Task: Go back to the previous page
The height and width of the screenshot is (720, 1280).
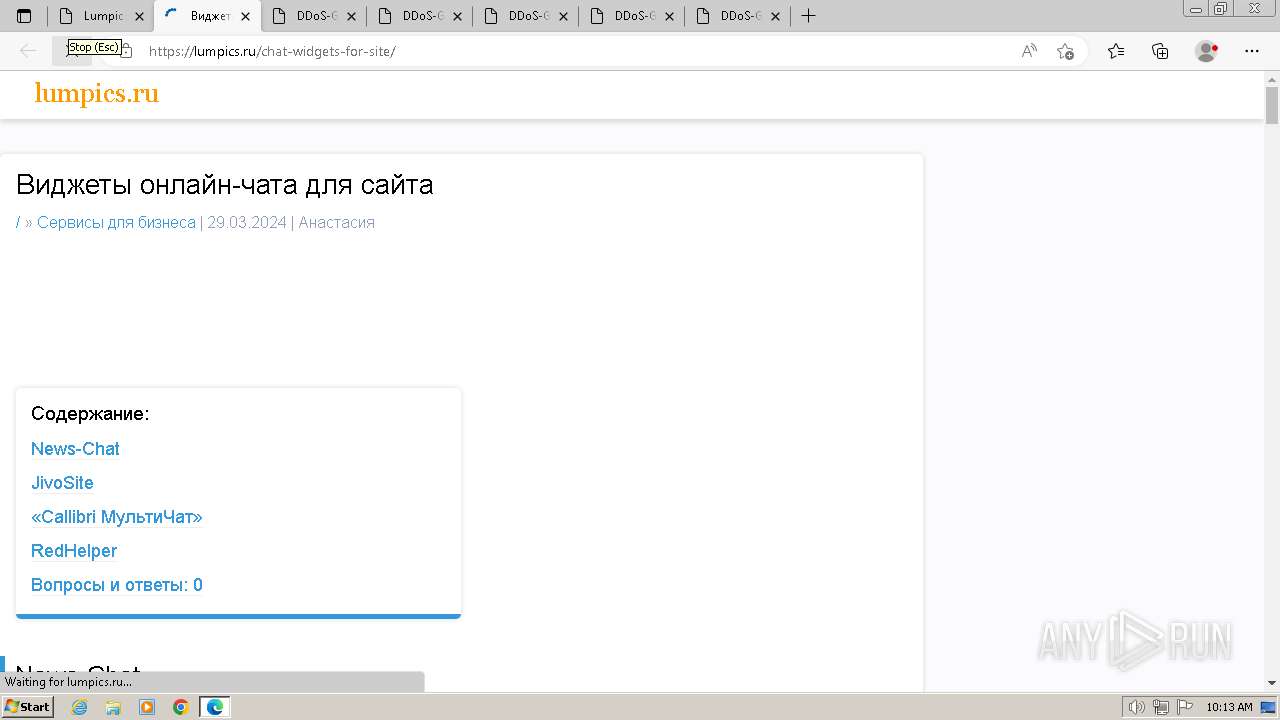Action: click(28, 51)
